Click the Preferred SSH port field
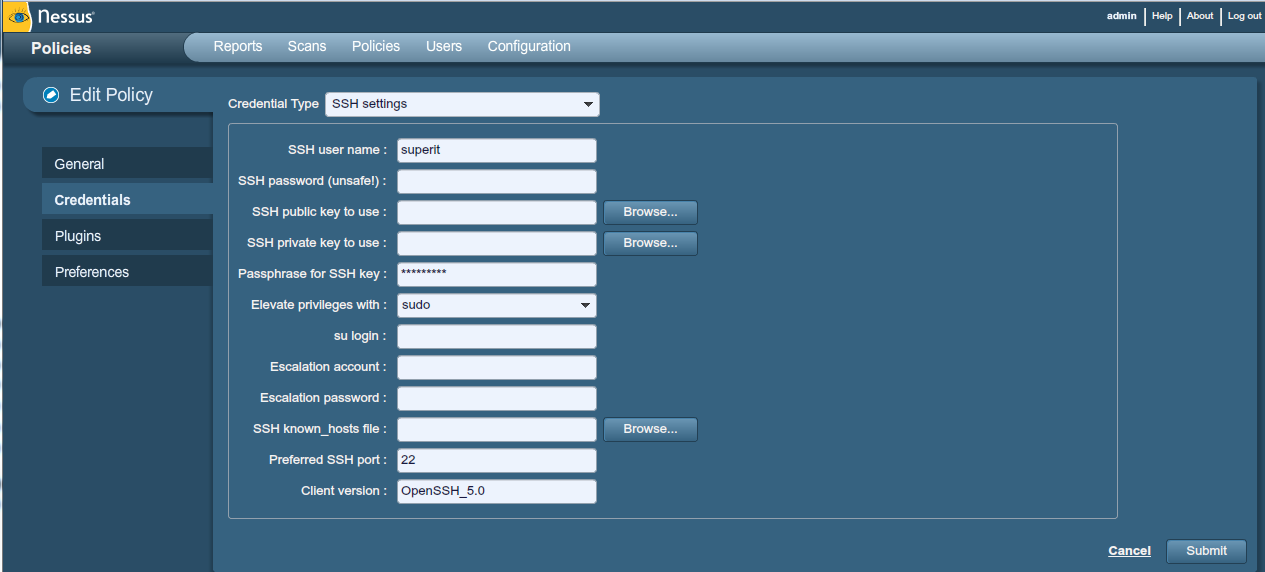Screen dimensions: 1265x572 click(x=497, y=460)
